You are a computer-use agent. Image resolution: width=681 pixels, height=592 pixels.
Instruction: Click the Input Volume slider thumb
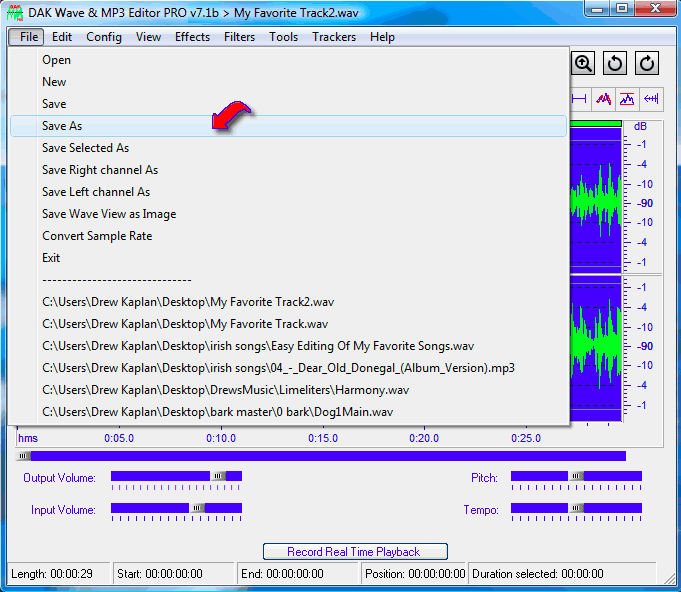pos(197,508)
